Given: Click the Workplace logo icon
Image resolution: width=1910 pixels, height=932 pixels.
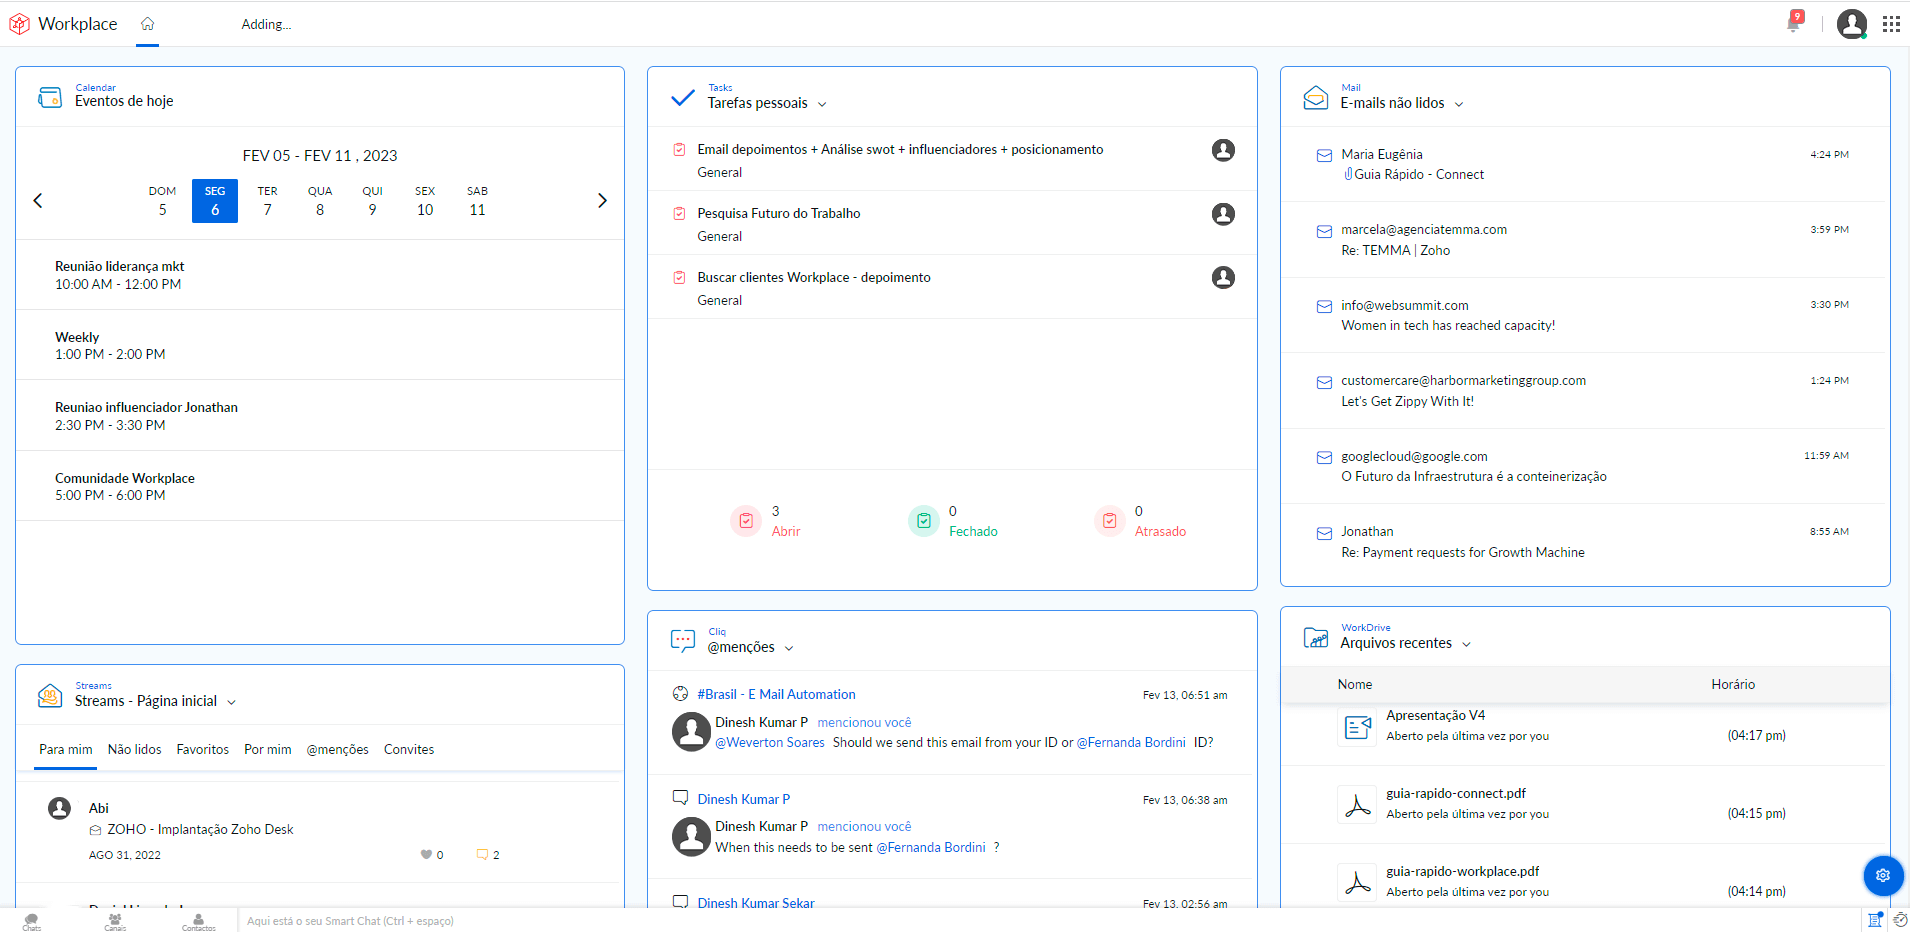Looking at the screenshot, I should tap(19, 24).
